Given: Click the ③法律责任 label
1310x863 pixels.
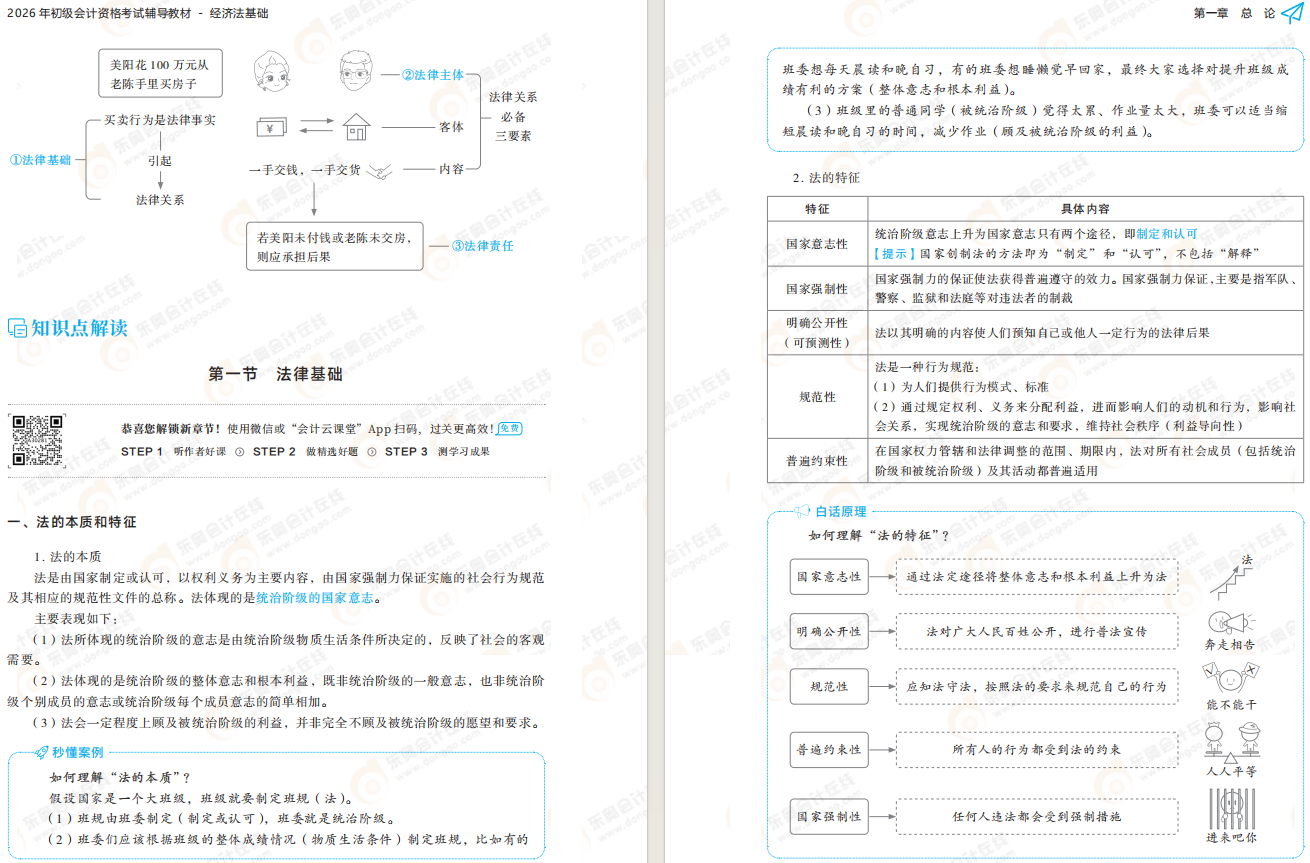Looking at the screenshot, I should [483, 246].
